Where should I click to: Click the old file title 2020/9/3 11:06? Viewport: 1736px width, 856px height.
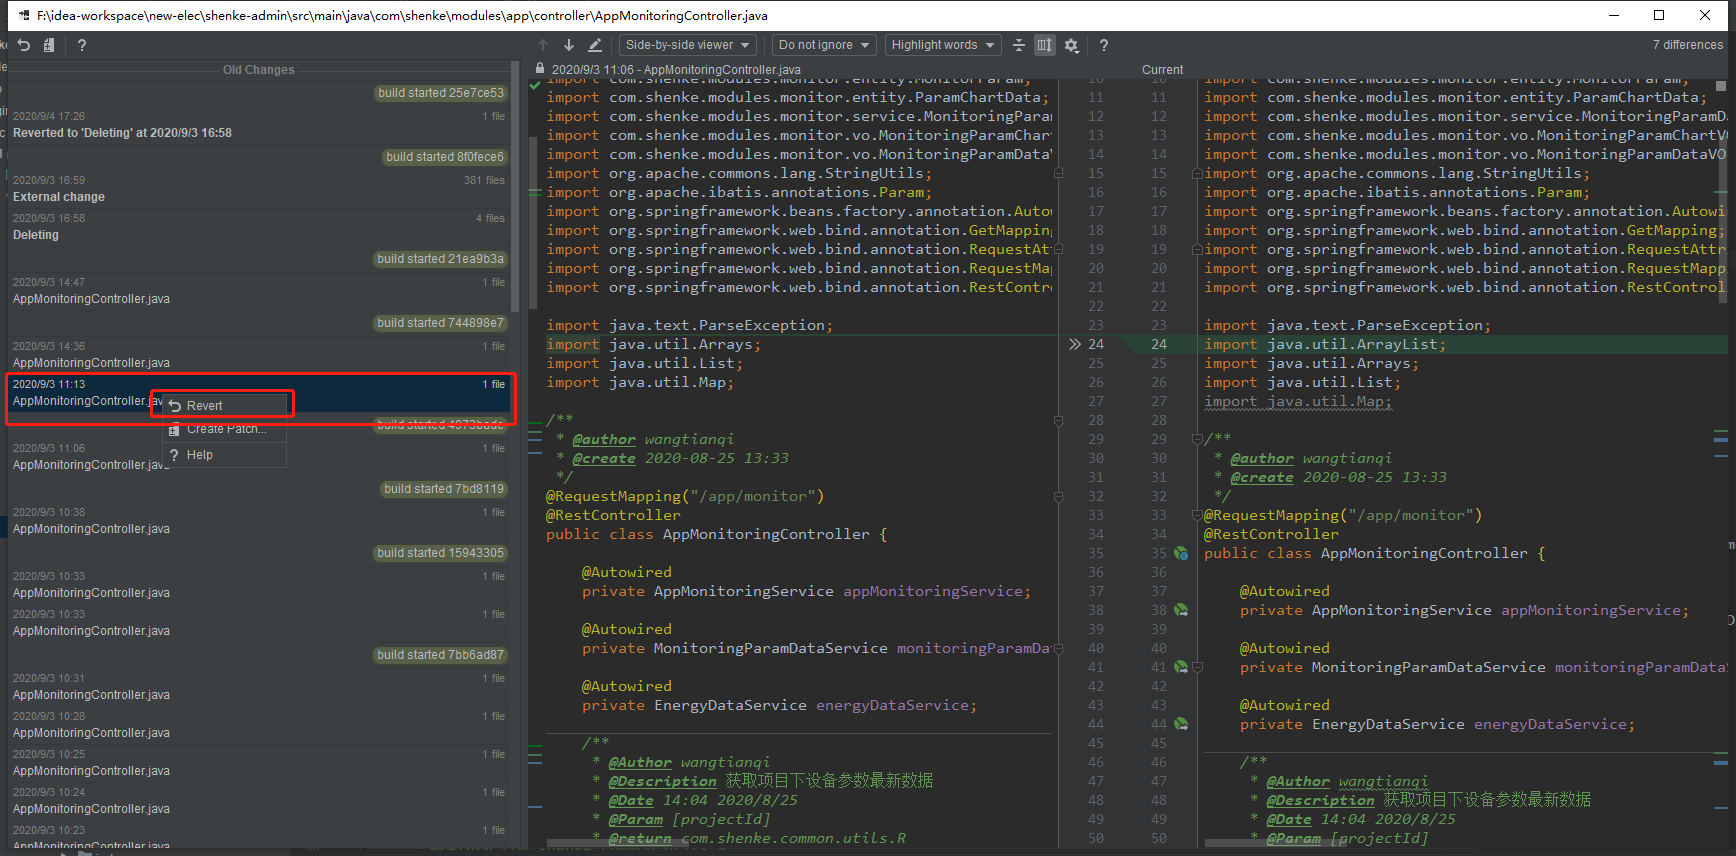click(x=676, y=70)
